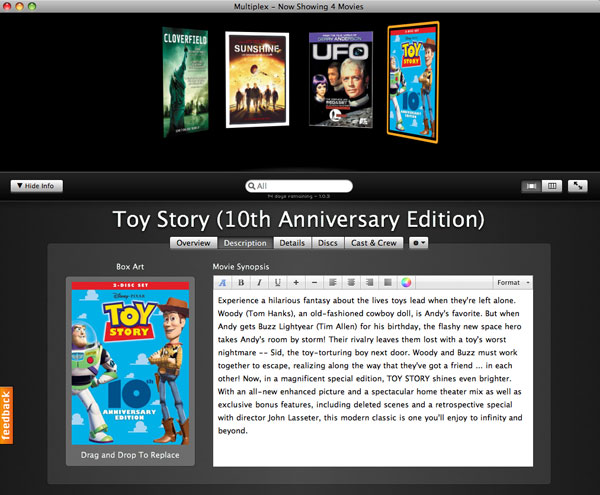Toggle italic text formatting

click(x=259, y=283)
